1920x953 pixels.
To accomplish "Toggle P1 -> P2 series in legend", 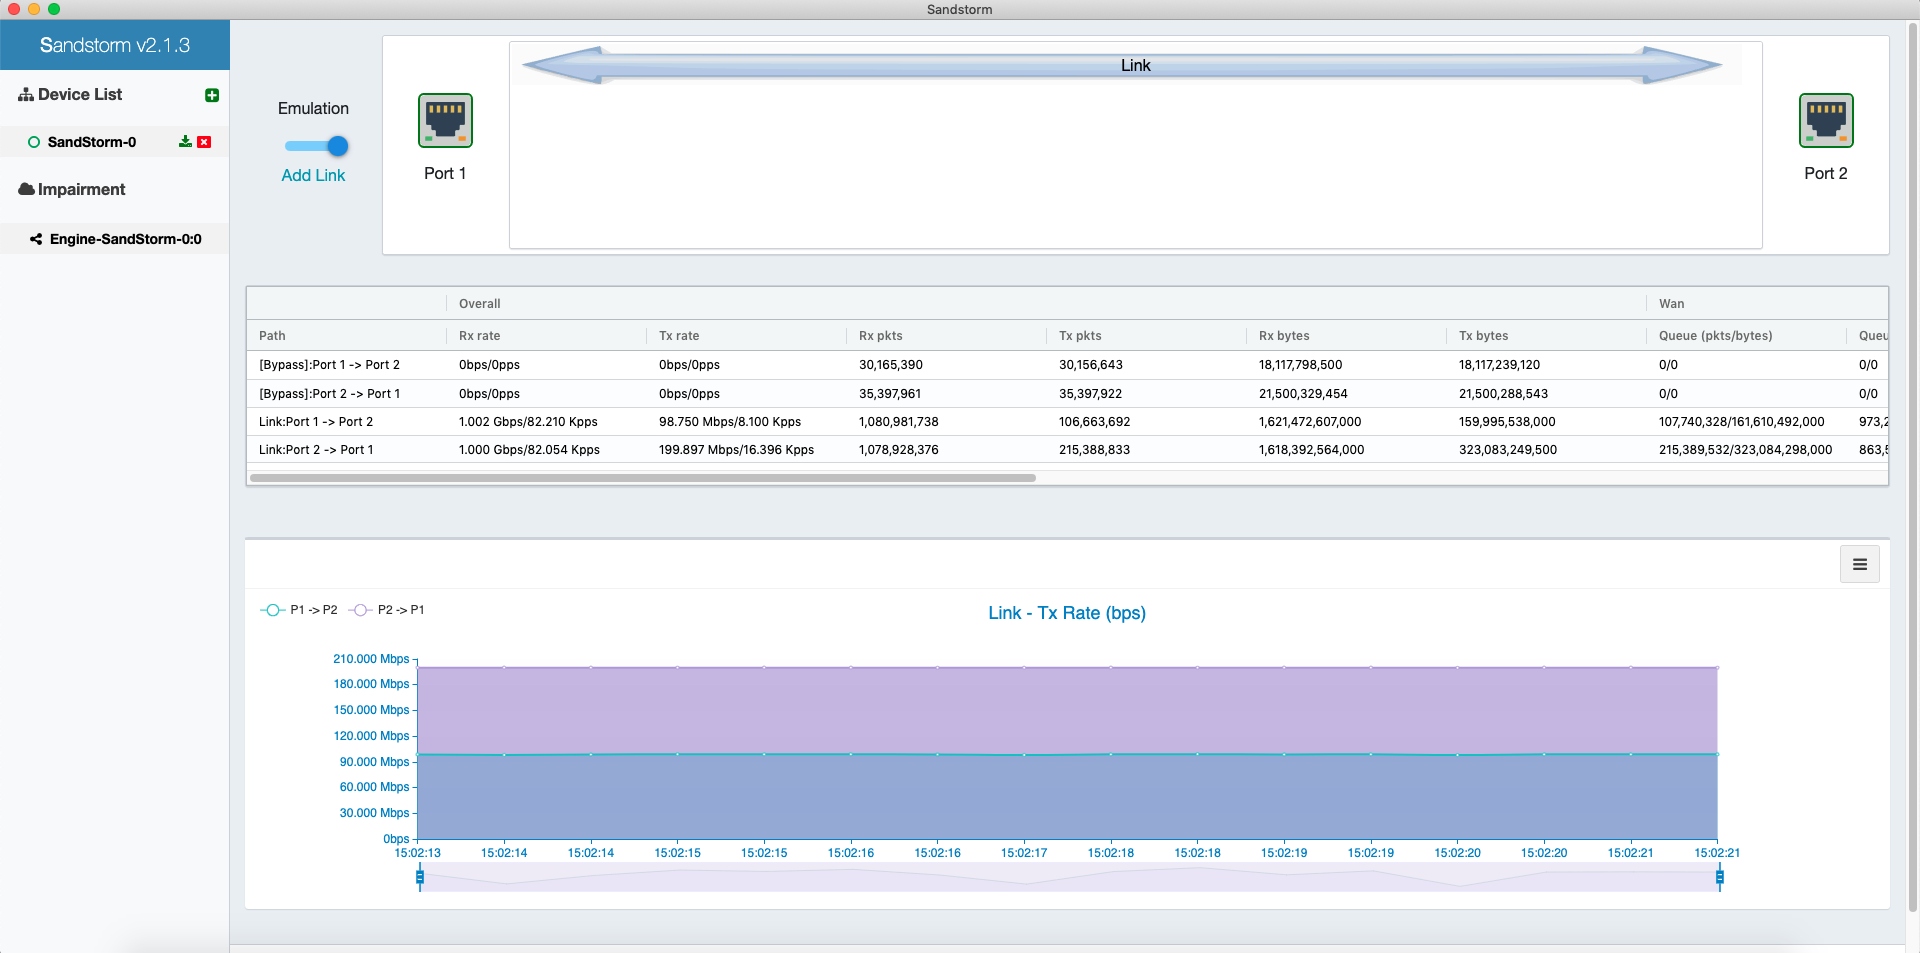I will coord(299,610).
